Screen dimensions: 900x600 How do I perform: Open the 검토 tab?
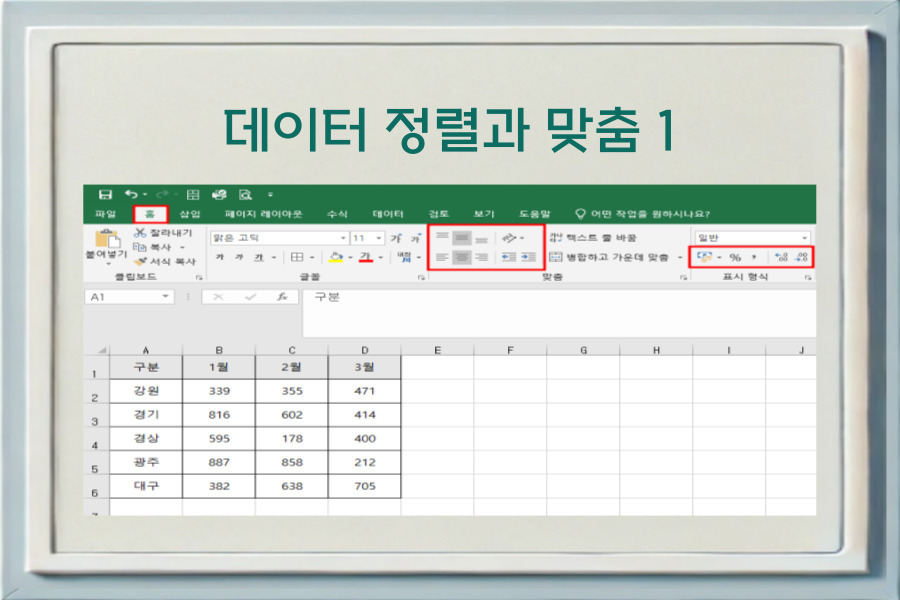439,214
